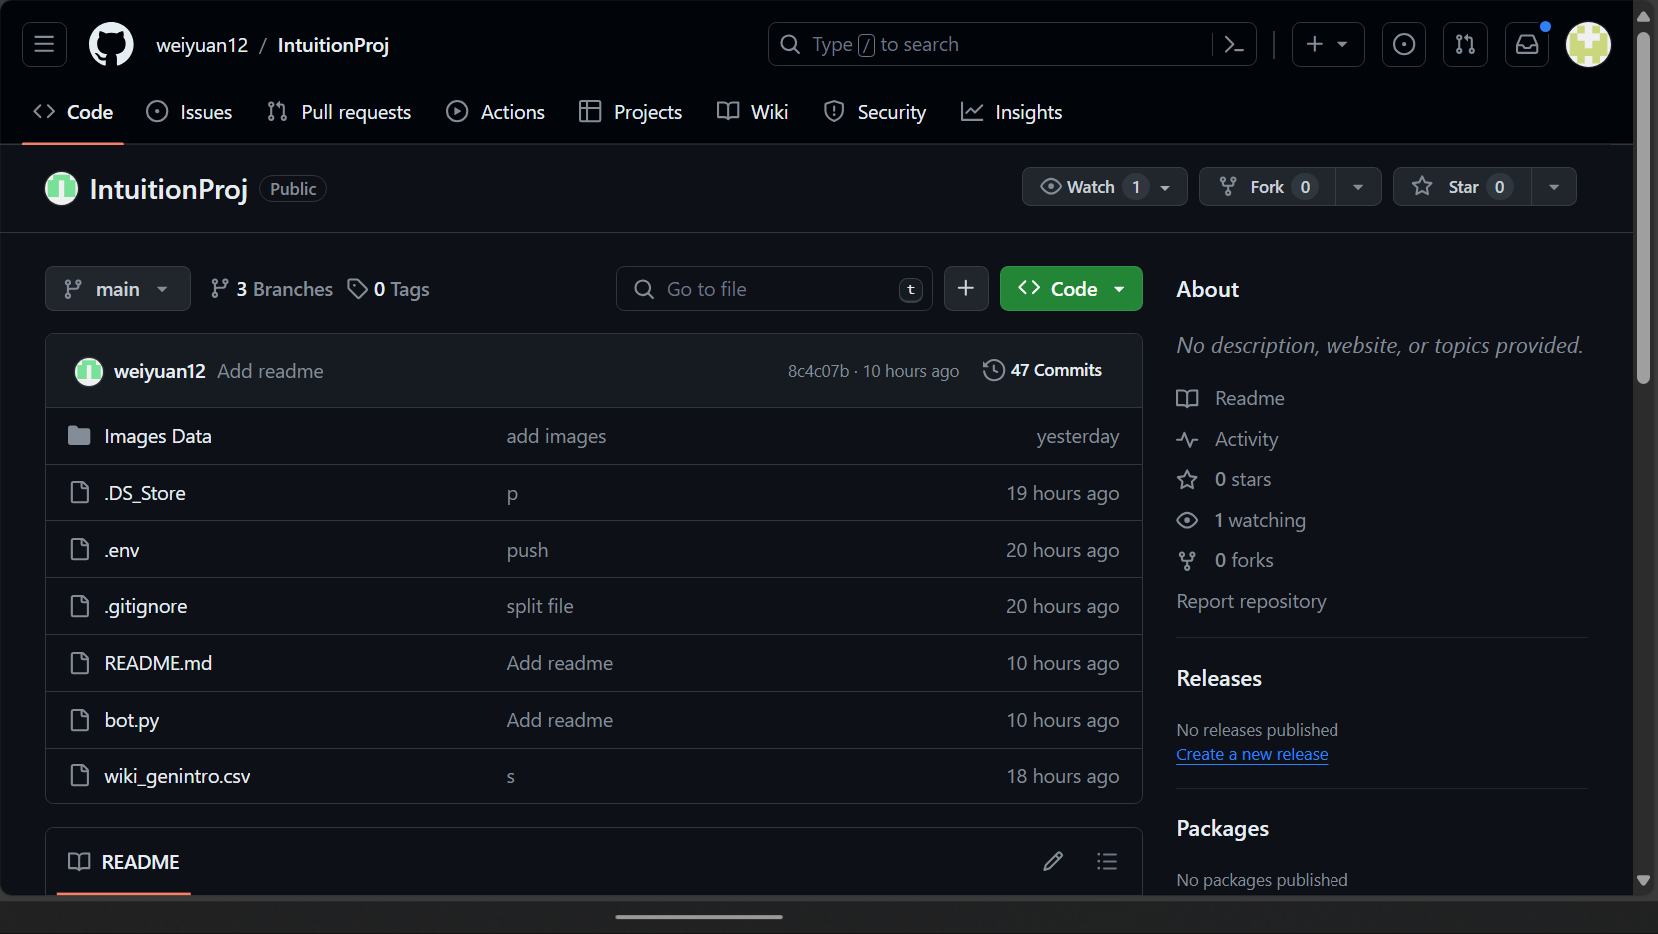Star the IntuitionProj repository
The image size is (1658, 934).
tap(1462, 187)
